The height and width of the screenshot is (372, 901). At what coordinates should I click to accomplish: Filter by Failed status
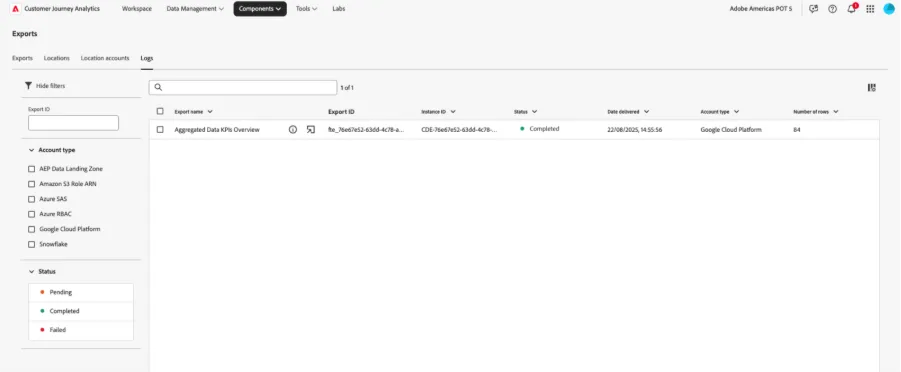pos(81,330)
